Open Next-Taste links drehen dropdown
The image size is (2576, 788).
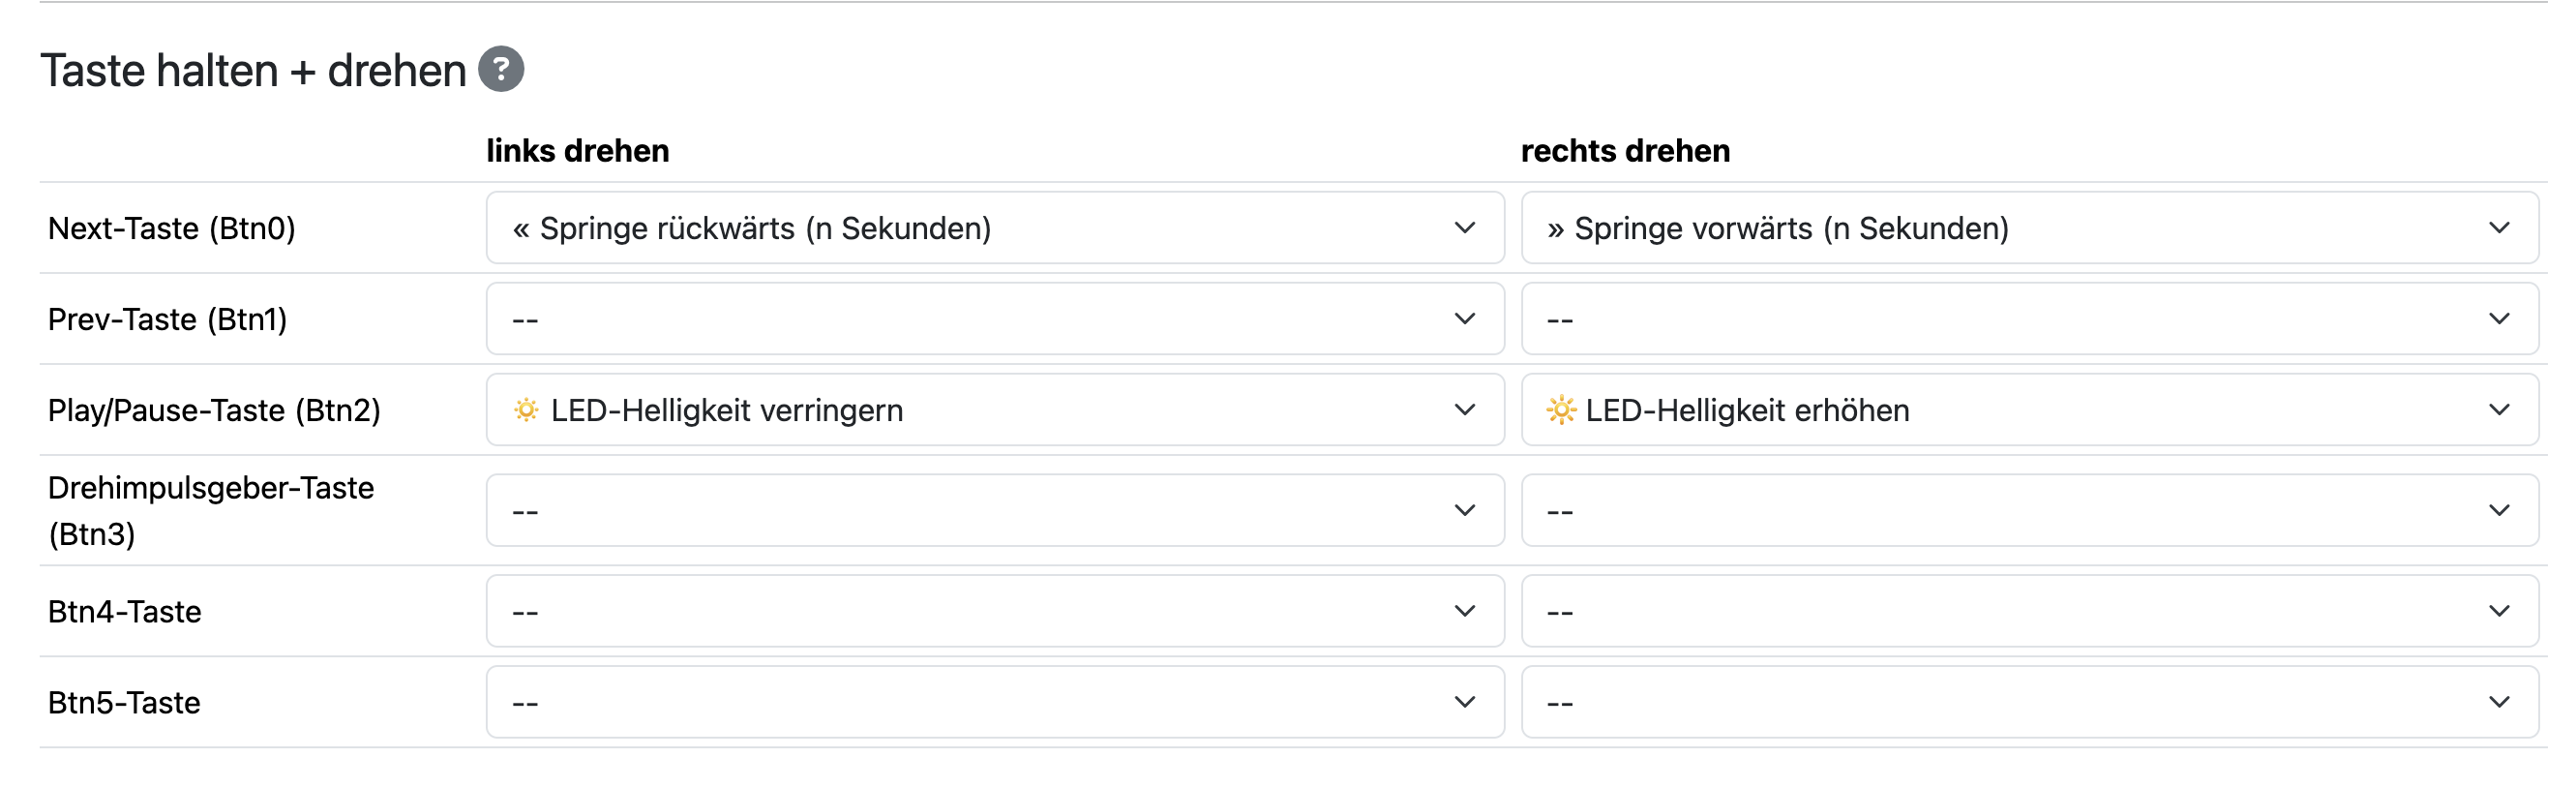995,228
